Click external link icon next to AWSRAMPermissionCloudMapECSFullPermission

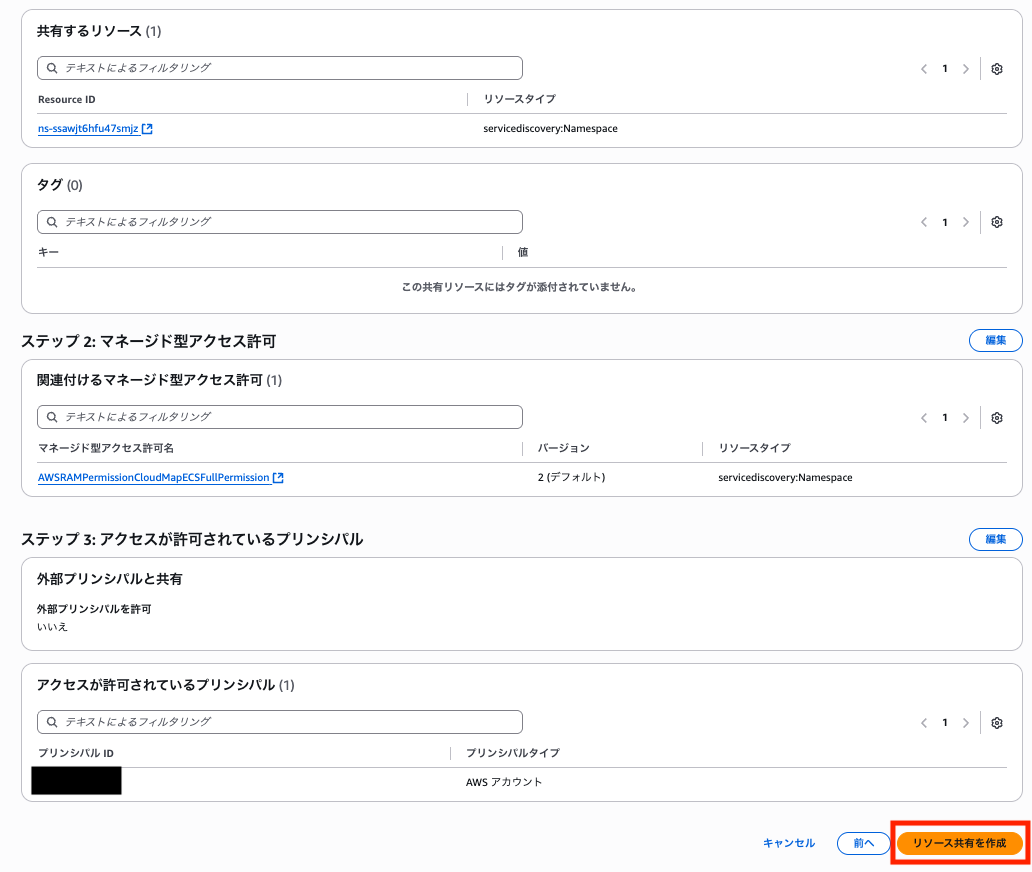click(x=278, y=478)
